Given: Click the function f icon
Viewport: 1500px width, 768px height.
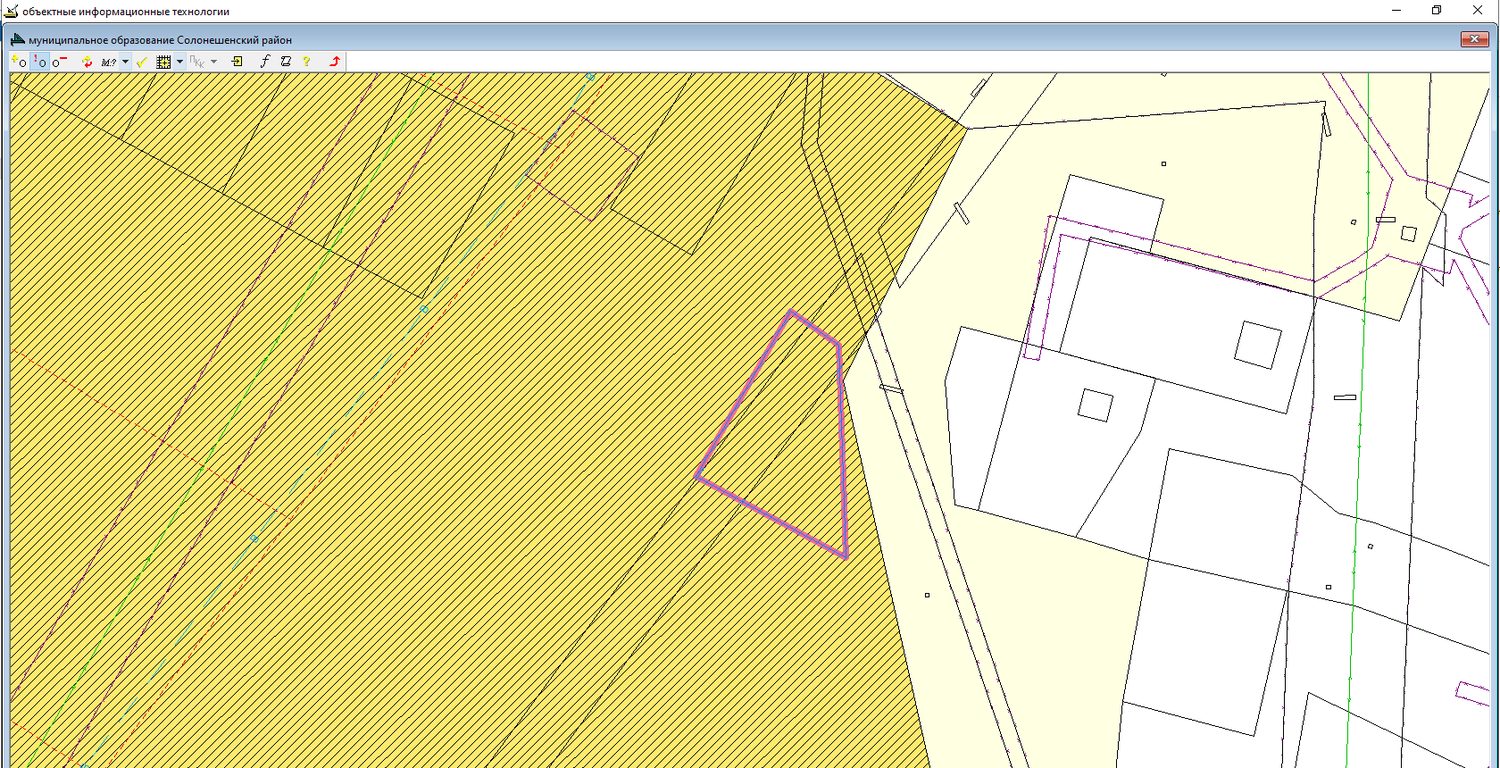Looking at the screenshot, I should pos(265,61).
